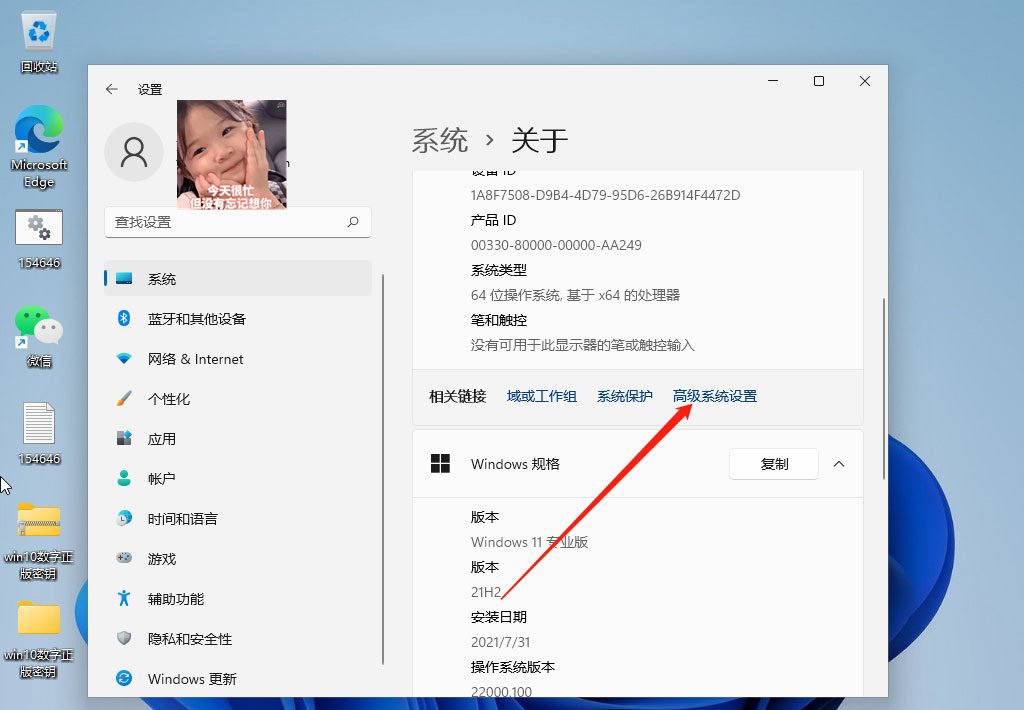Click the sidebar navigation scrollbar
This screenshot has width=1024, height=710.
click(383, 469)
